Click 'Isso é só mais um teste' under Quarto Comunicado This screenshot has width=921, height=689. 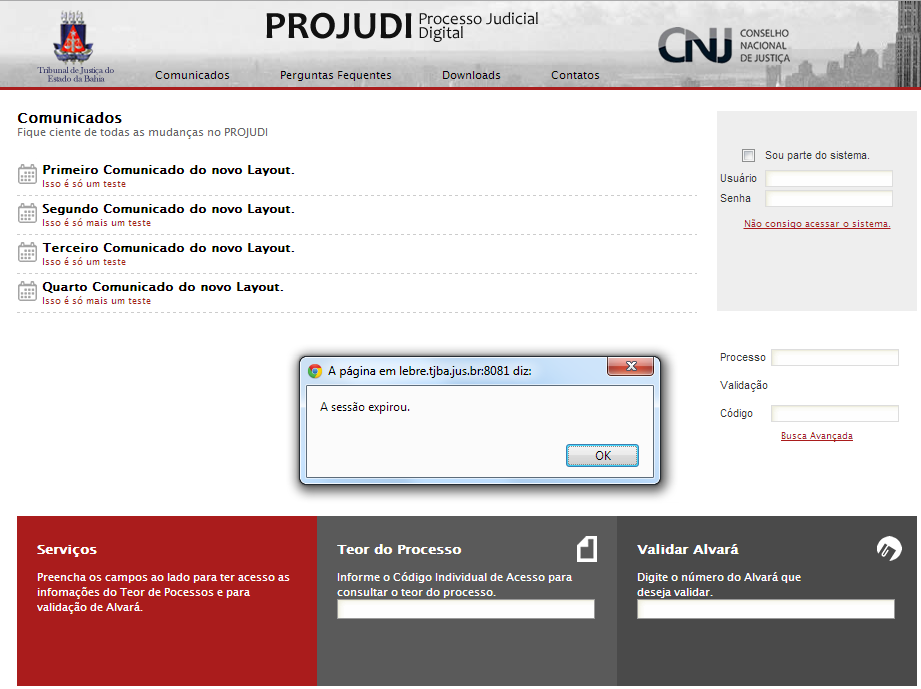pyautogui.click(x=96, y=301)
